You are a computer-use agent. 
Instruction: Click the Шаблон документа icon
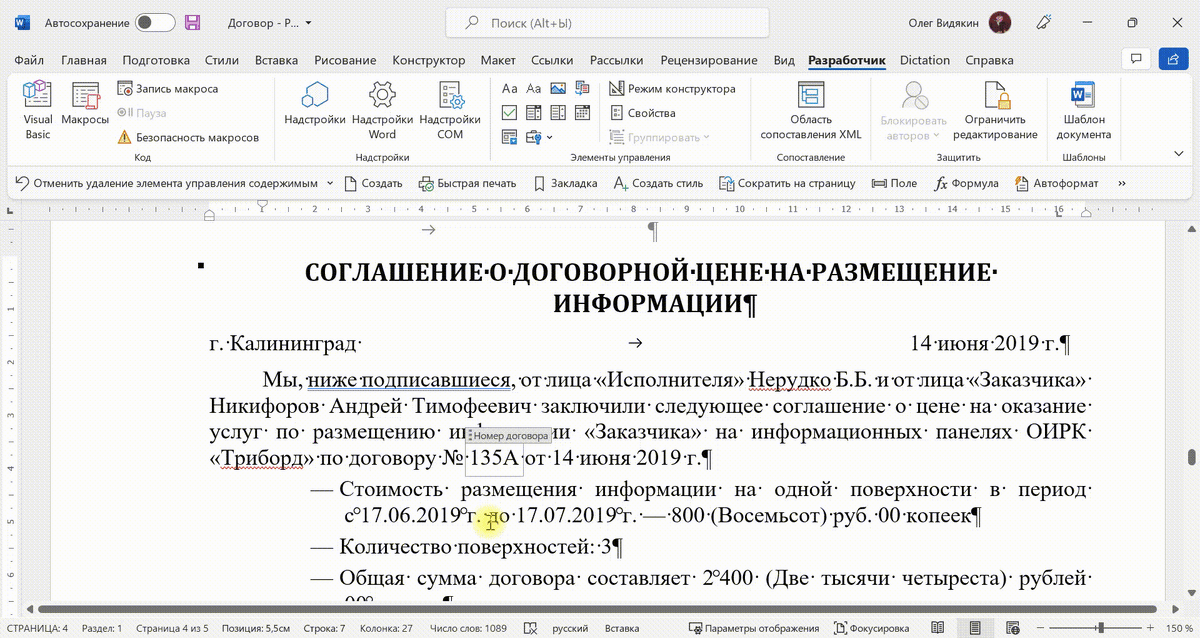(x=1083, y=105)
